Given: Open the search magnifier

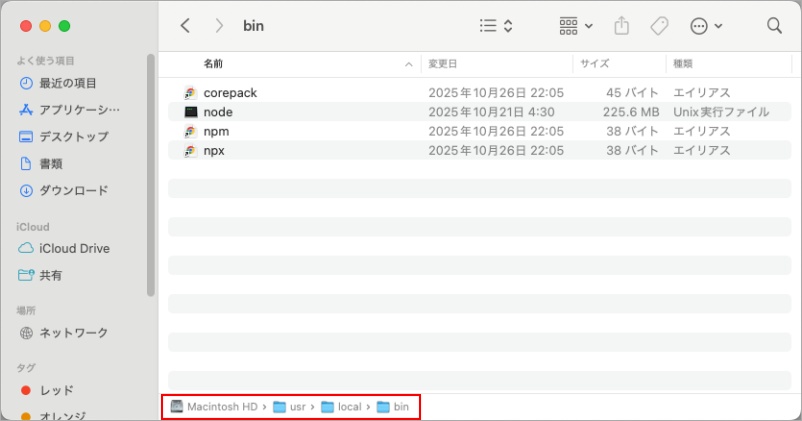Looking at the screenshot, I should (x=774, y=26).
